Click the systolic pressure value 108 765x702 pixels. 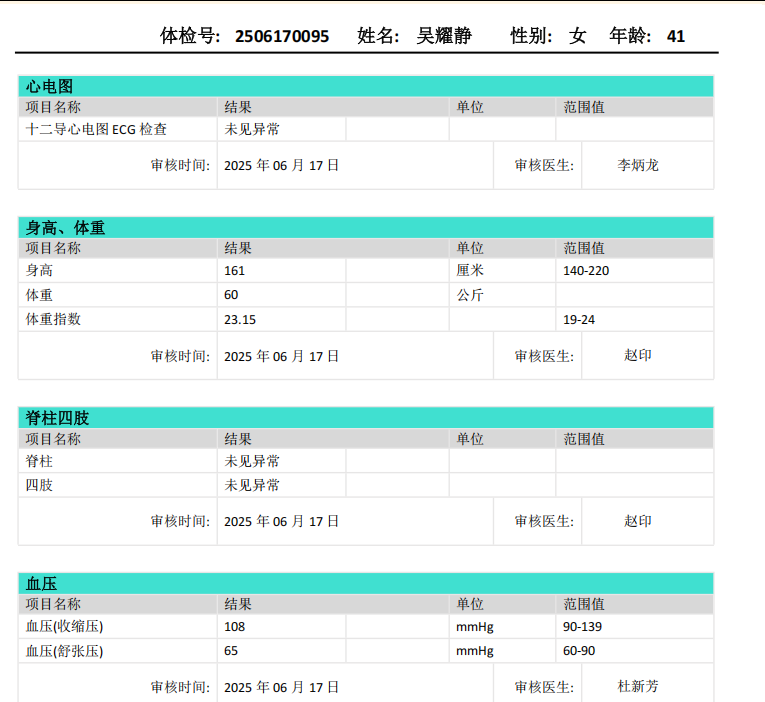click(x=235, y=627)
